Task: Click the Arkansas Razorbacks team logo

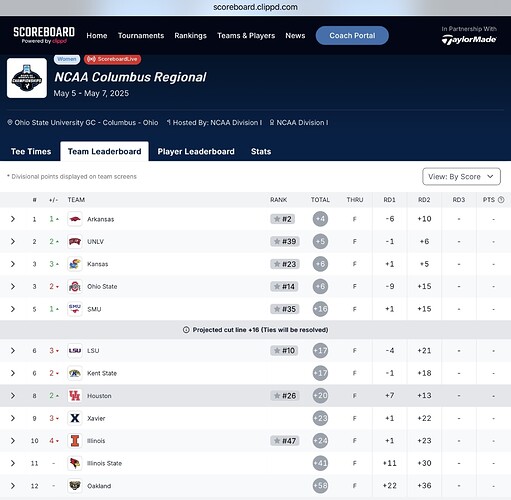Action: tap(75, 219)
